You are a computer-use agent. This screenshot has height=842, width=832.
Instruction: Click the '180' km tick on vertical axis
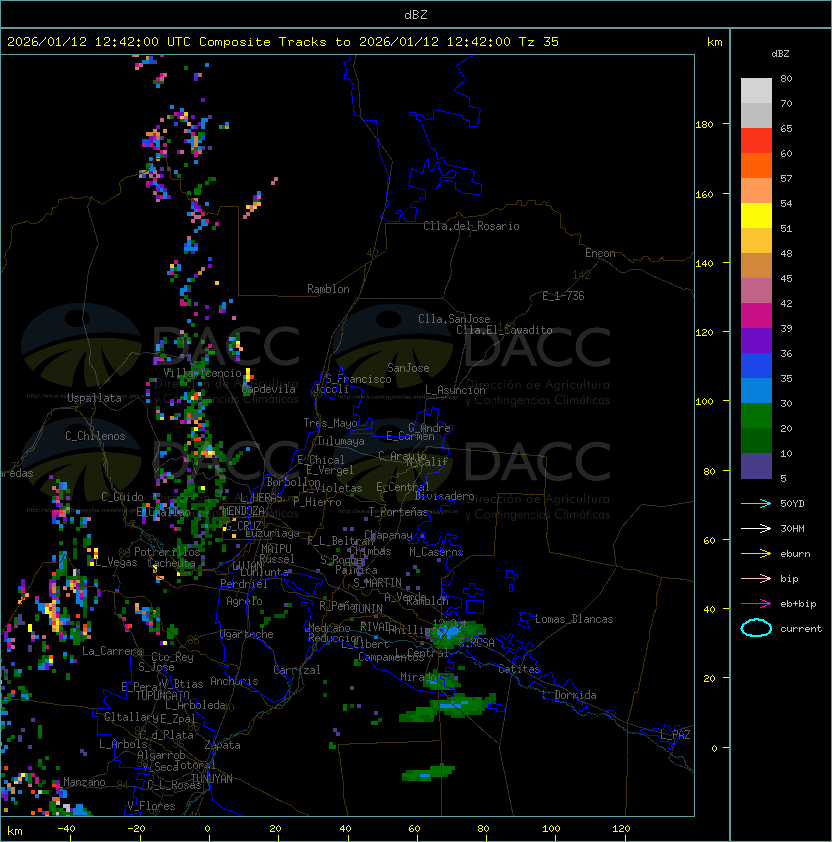[x=704, y=125]
